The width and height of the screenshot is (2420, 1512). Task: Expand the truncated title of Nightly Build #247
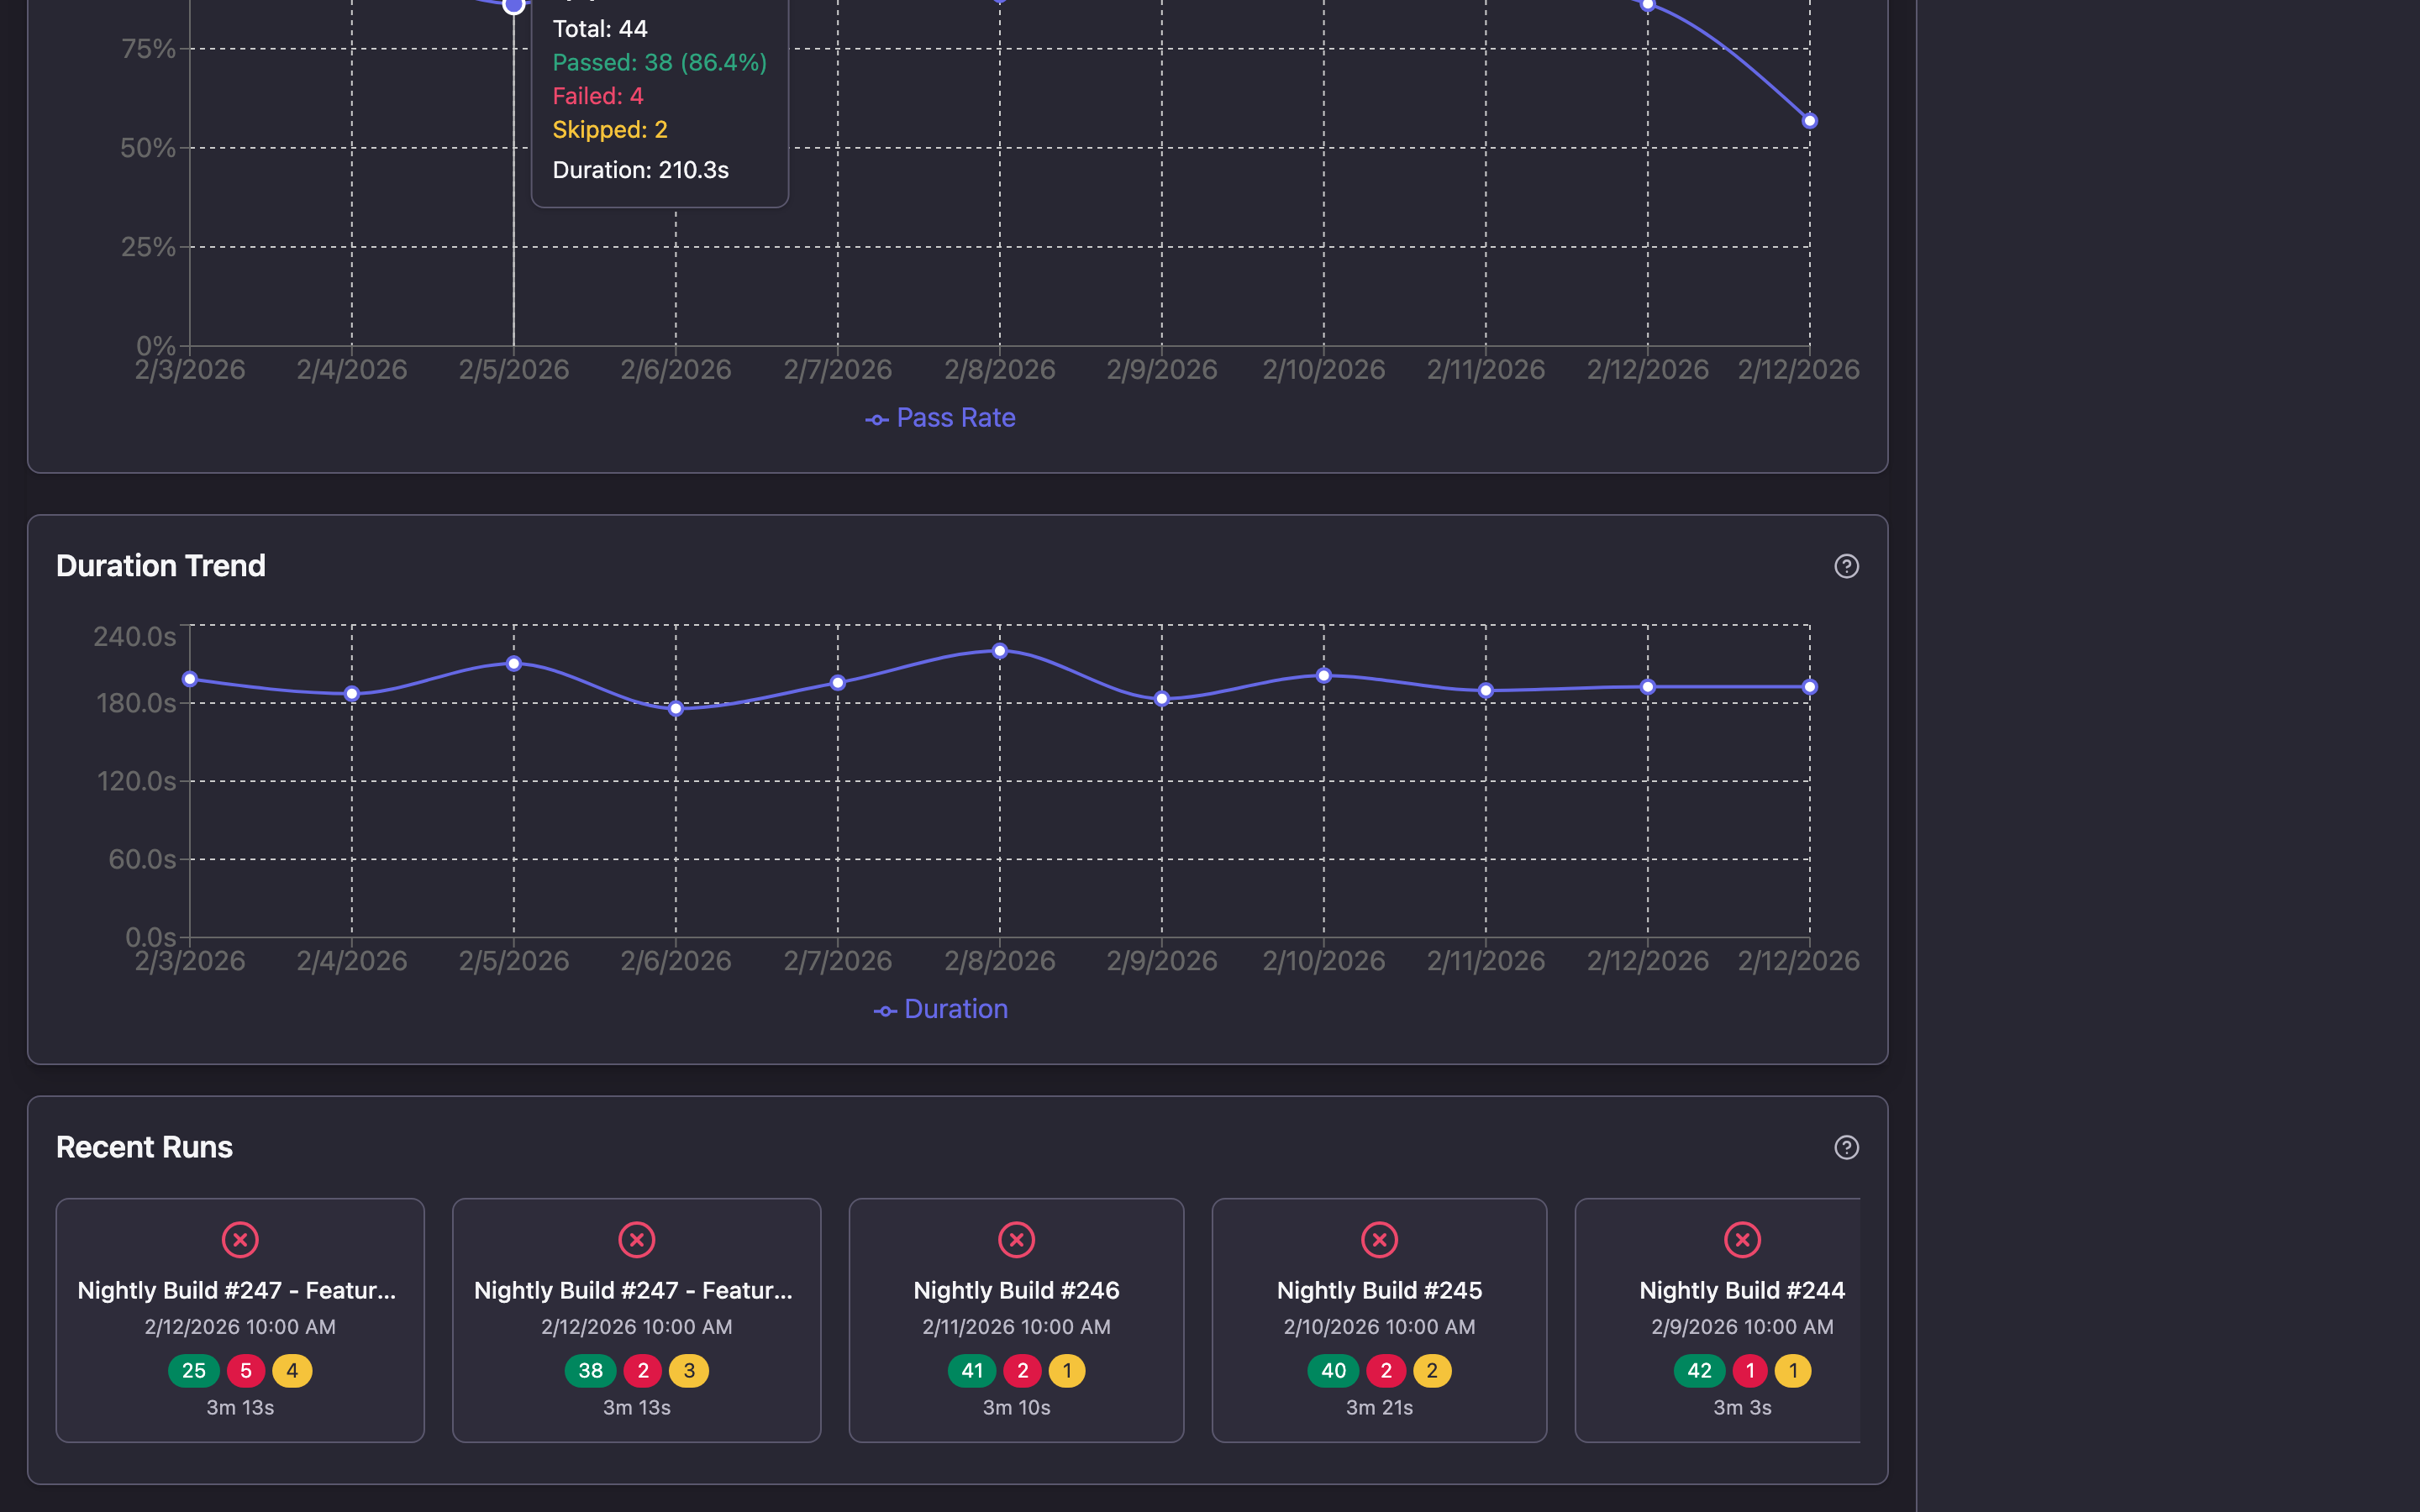pyautogui.click(x=237, y=1289)
